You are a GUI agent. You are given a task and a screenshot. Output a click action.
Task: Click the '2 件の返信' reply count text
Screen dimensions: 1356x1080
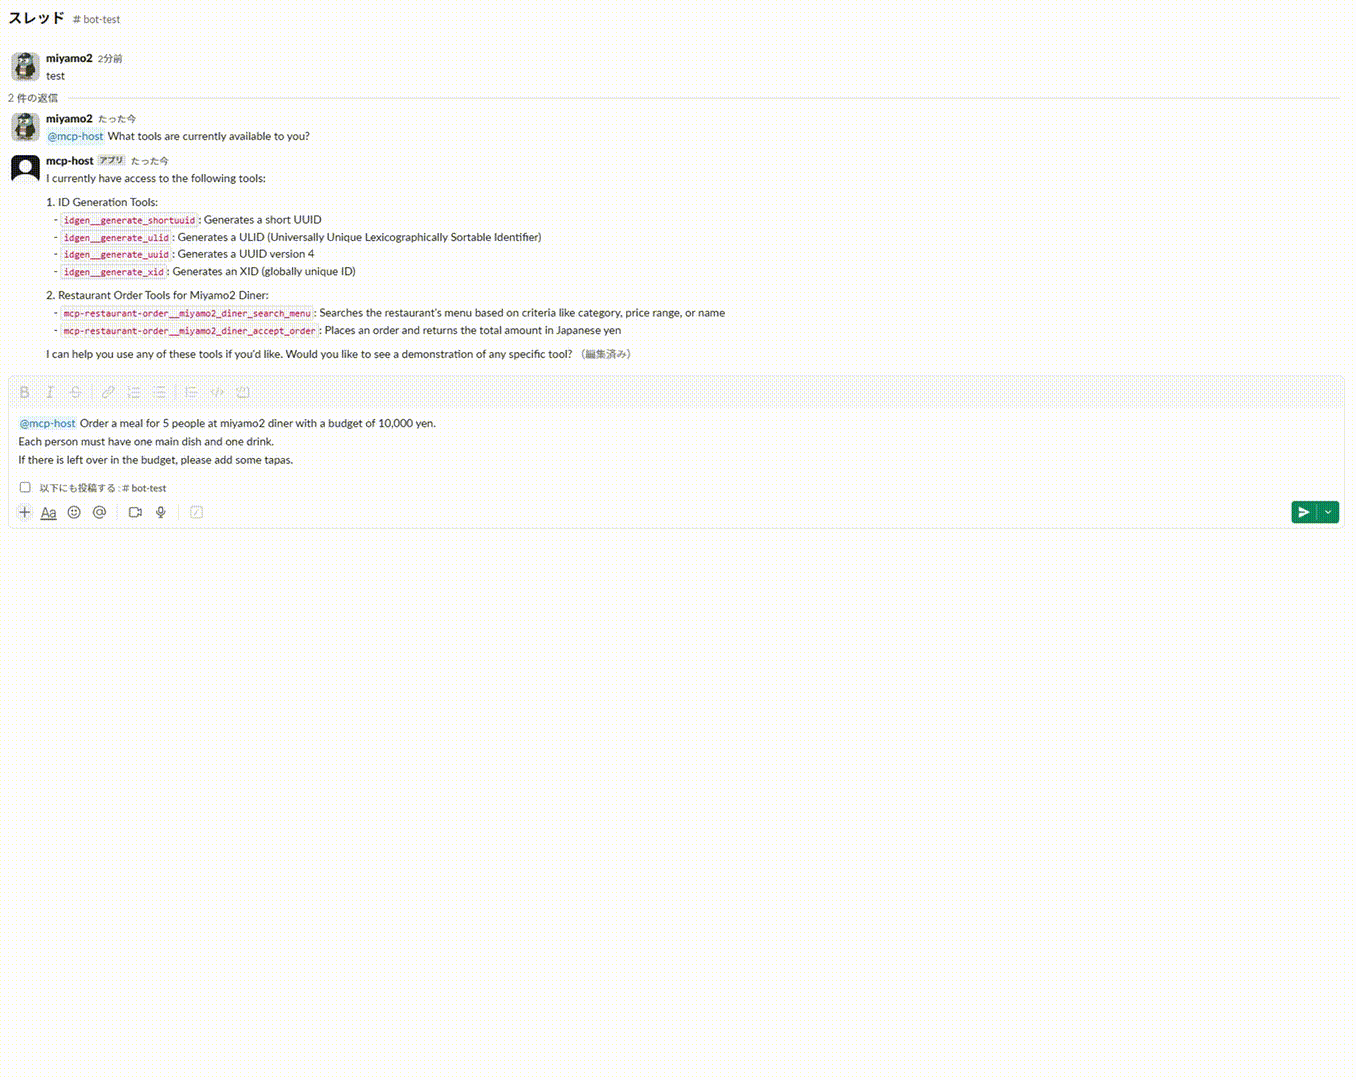33,98
